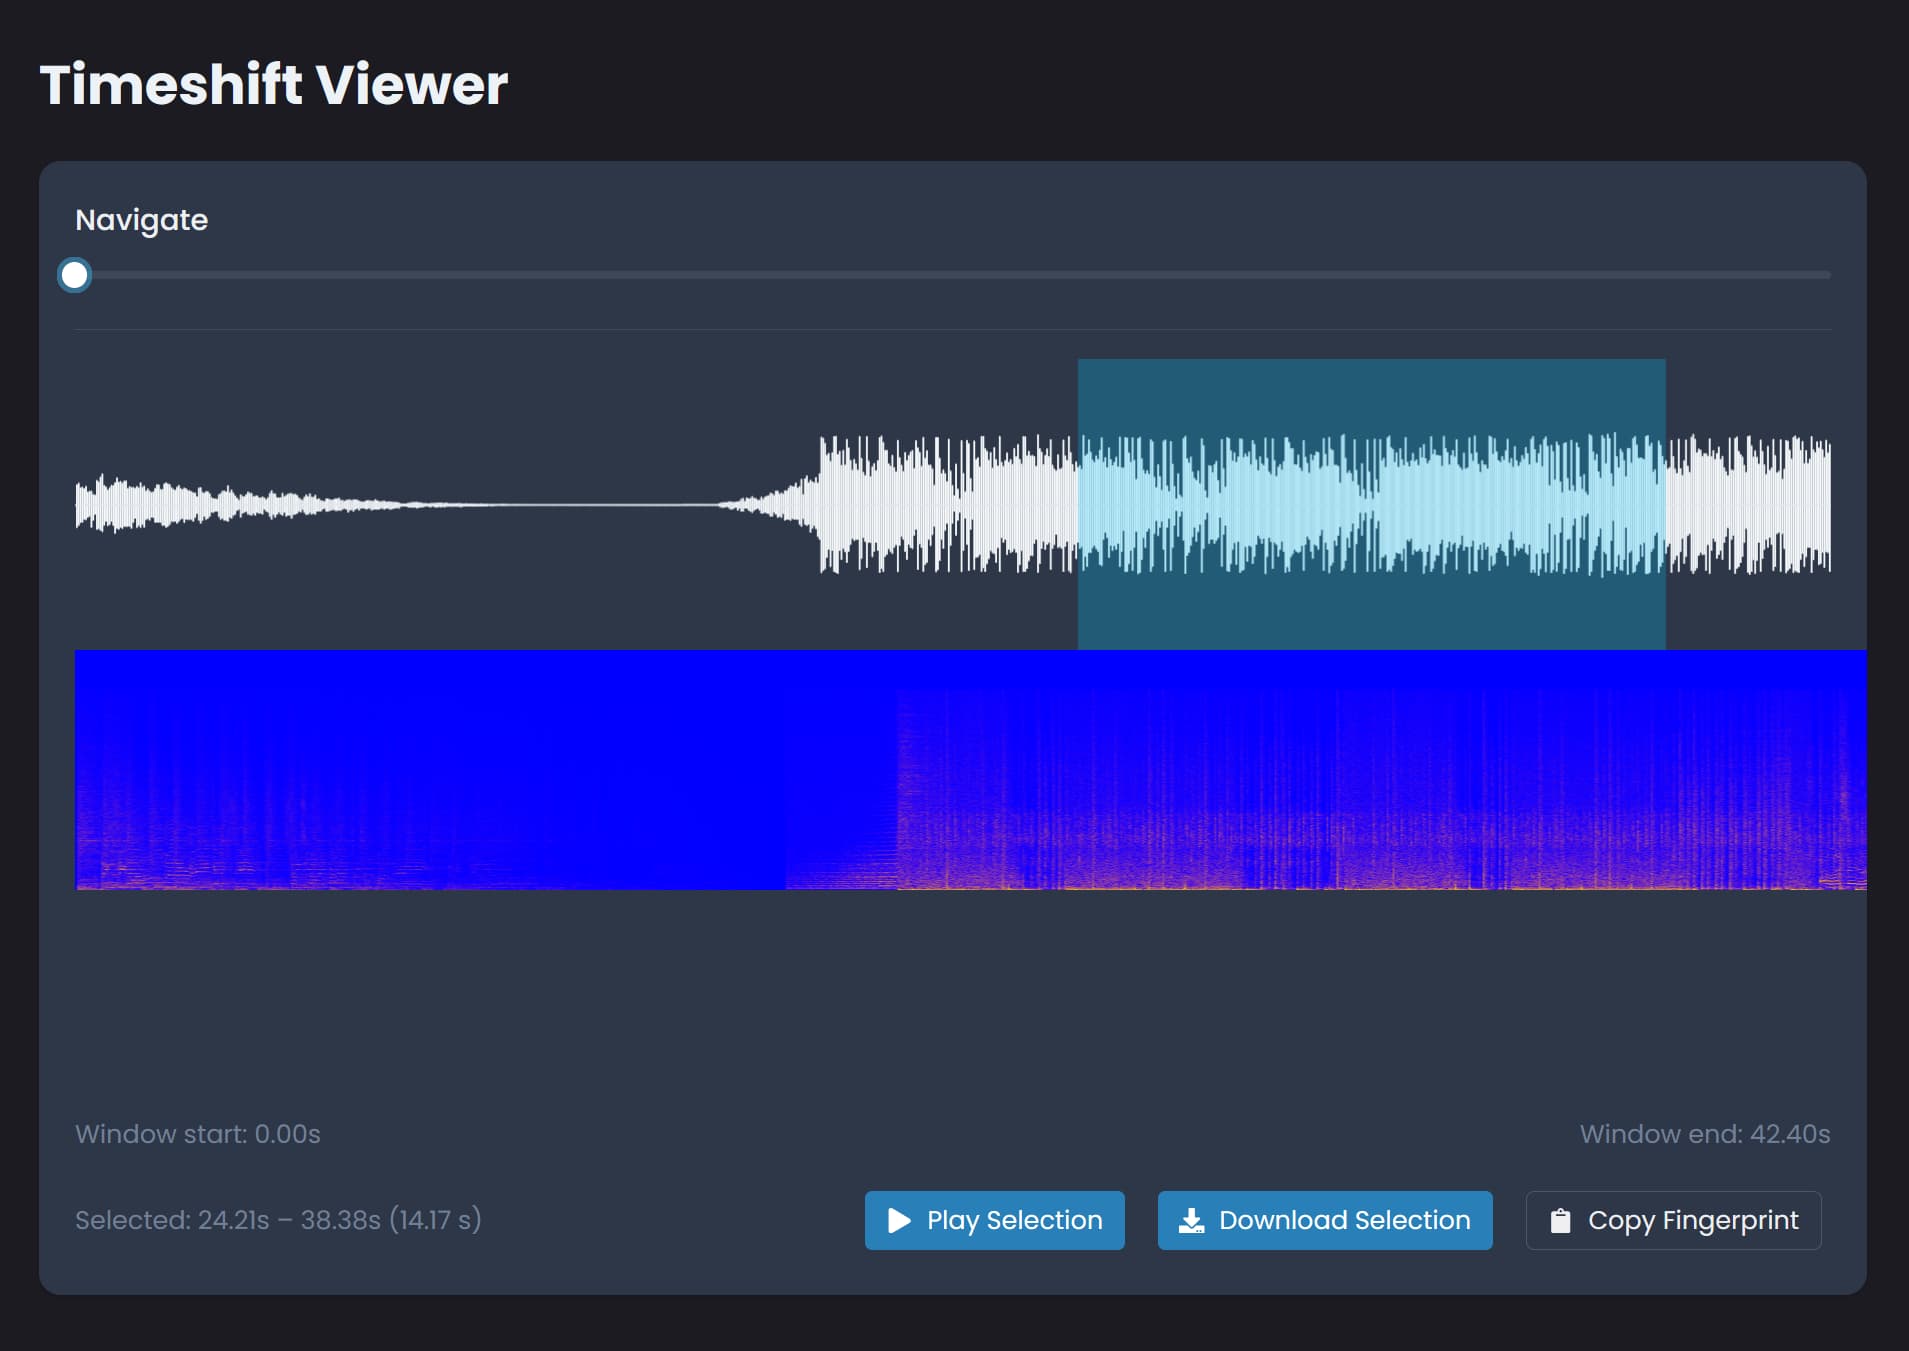Screen dimensions: 1909x1351
Task: Click the Timeshift Viewer title heading
Action: pos(274,84)
